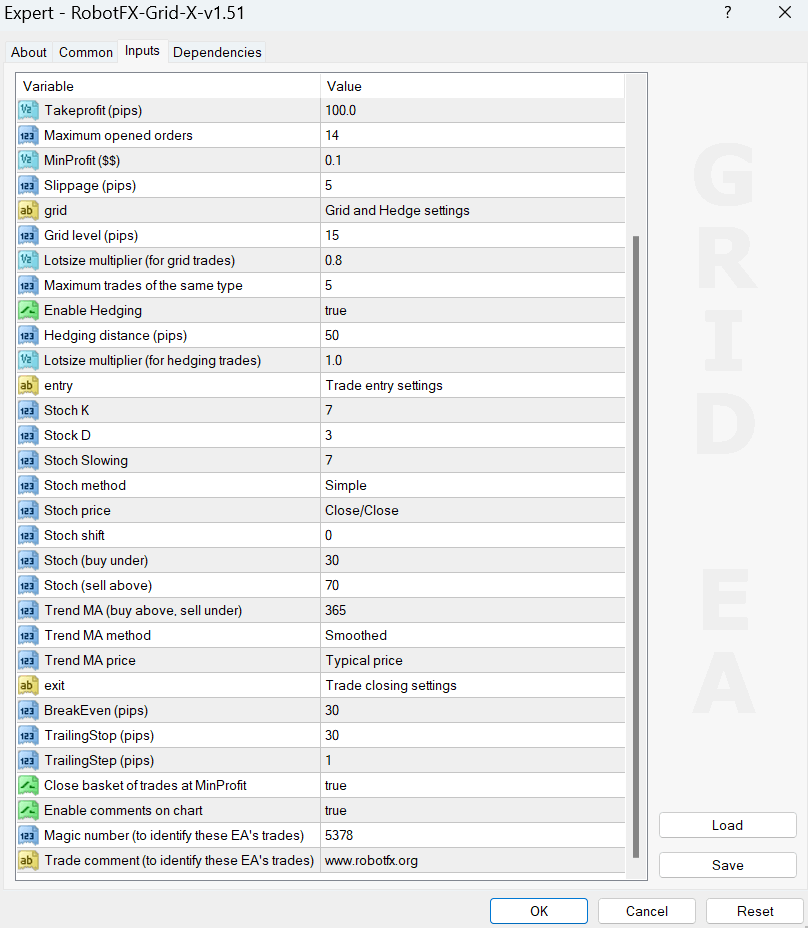
Task: Open the Trend MA method 'Smoothed' dropdown value
Action: (472, 636)
